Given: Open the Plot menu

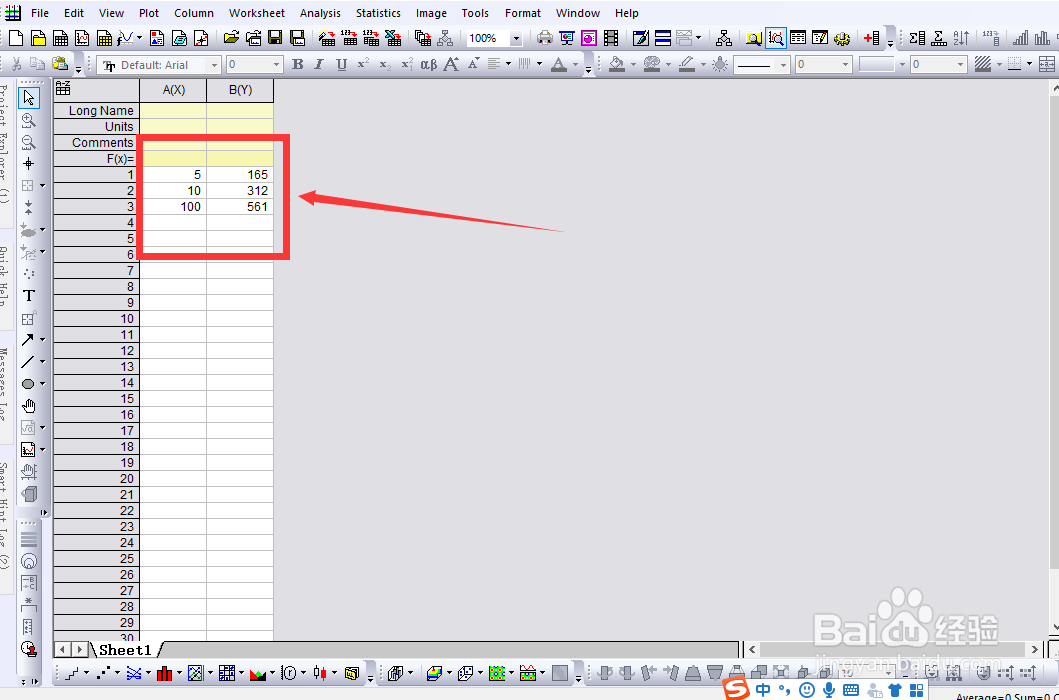Looking at the screenshot, I should 149,13.
